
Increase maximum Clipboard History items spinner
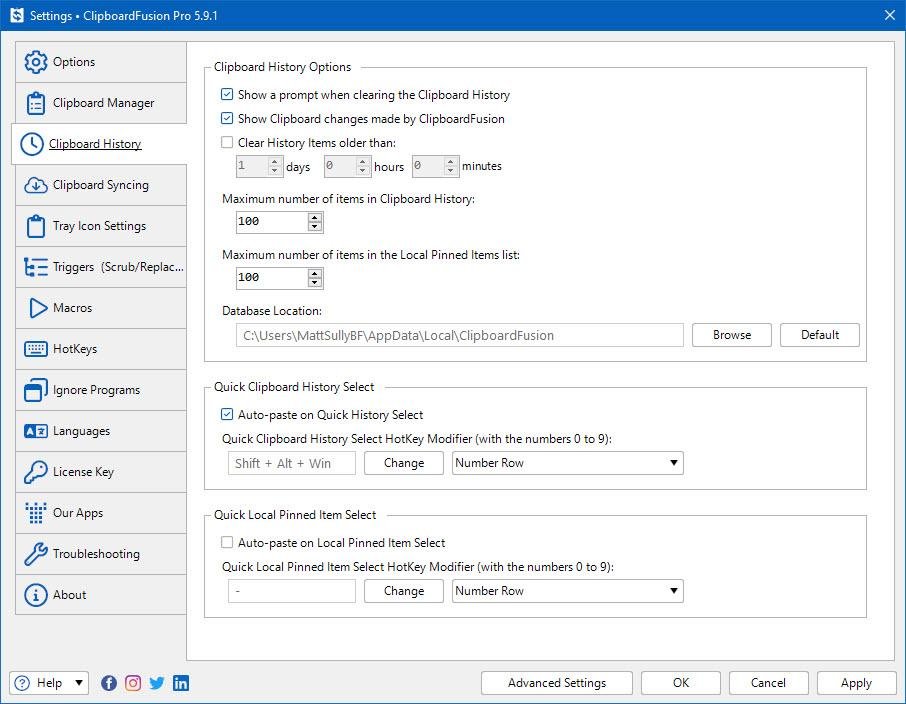click(315, 217)
